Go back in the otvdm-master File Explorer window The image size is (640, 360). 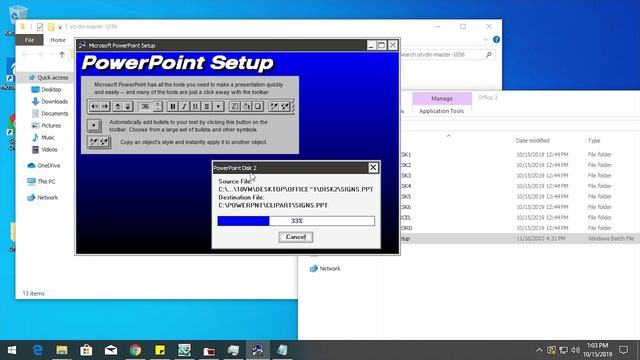25,54
